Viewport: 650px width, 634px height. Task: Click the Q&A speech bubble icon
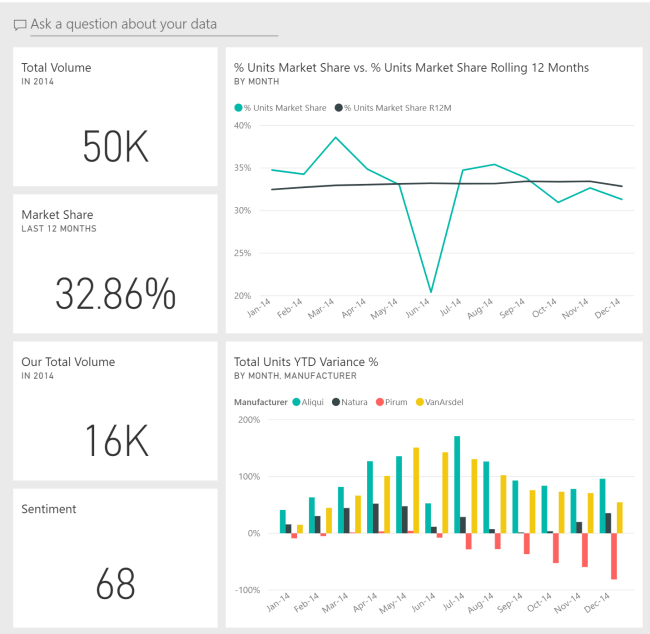[20, 24]
